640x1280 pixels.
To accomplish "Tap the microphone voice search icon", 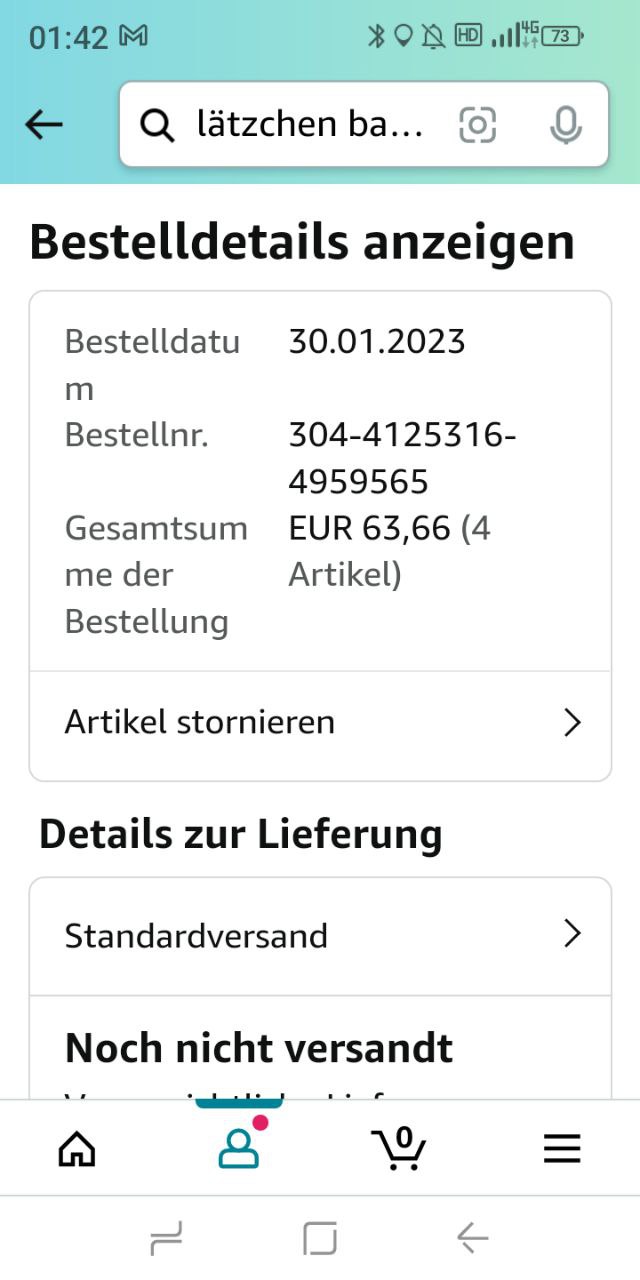I will [x=566, y=125].
